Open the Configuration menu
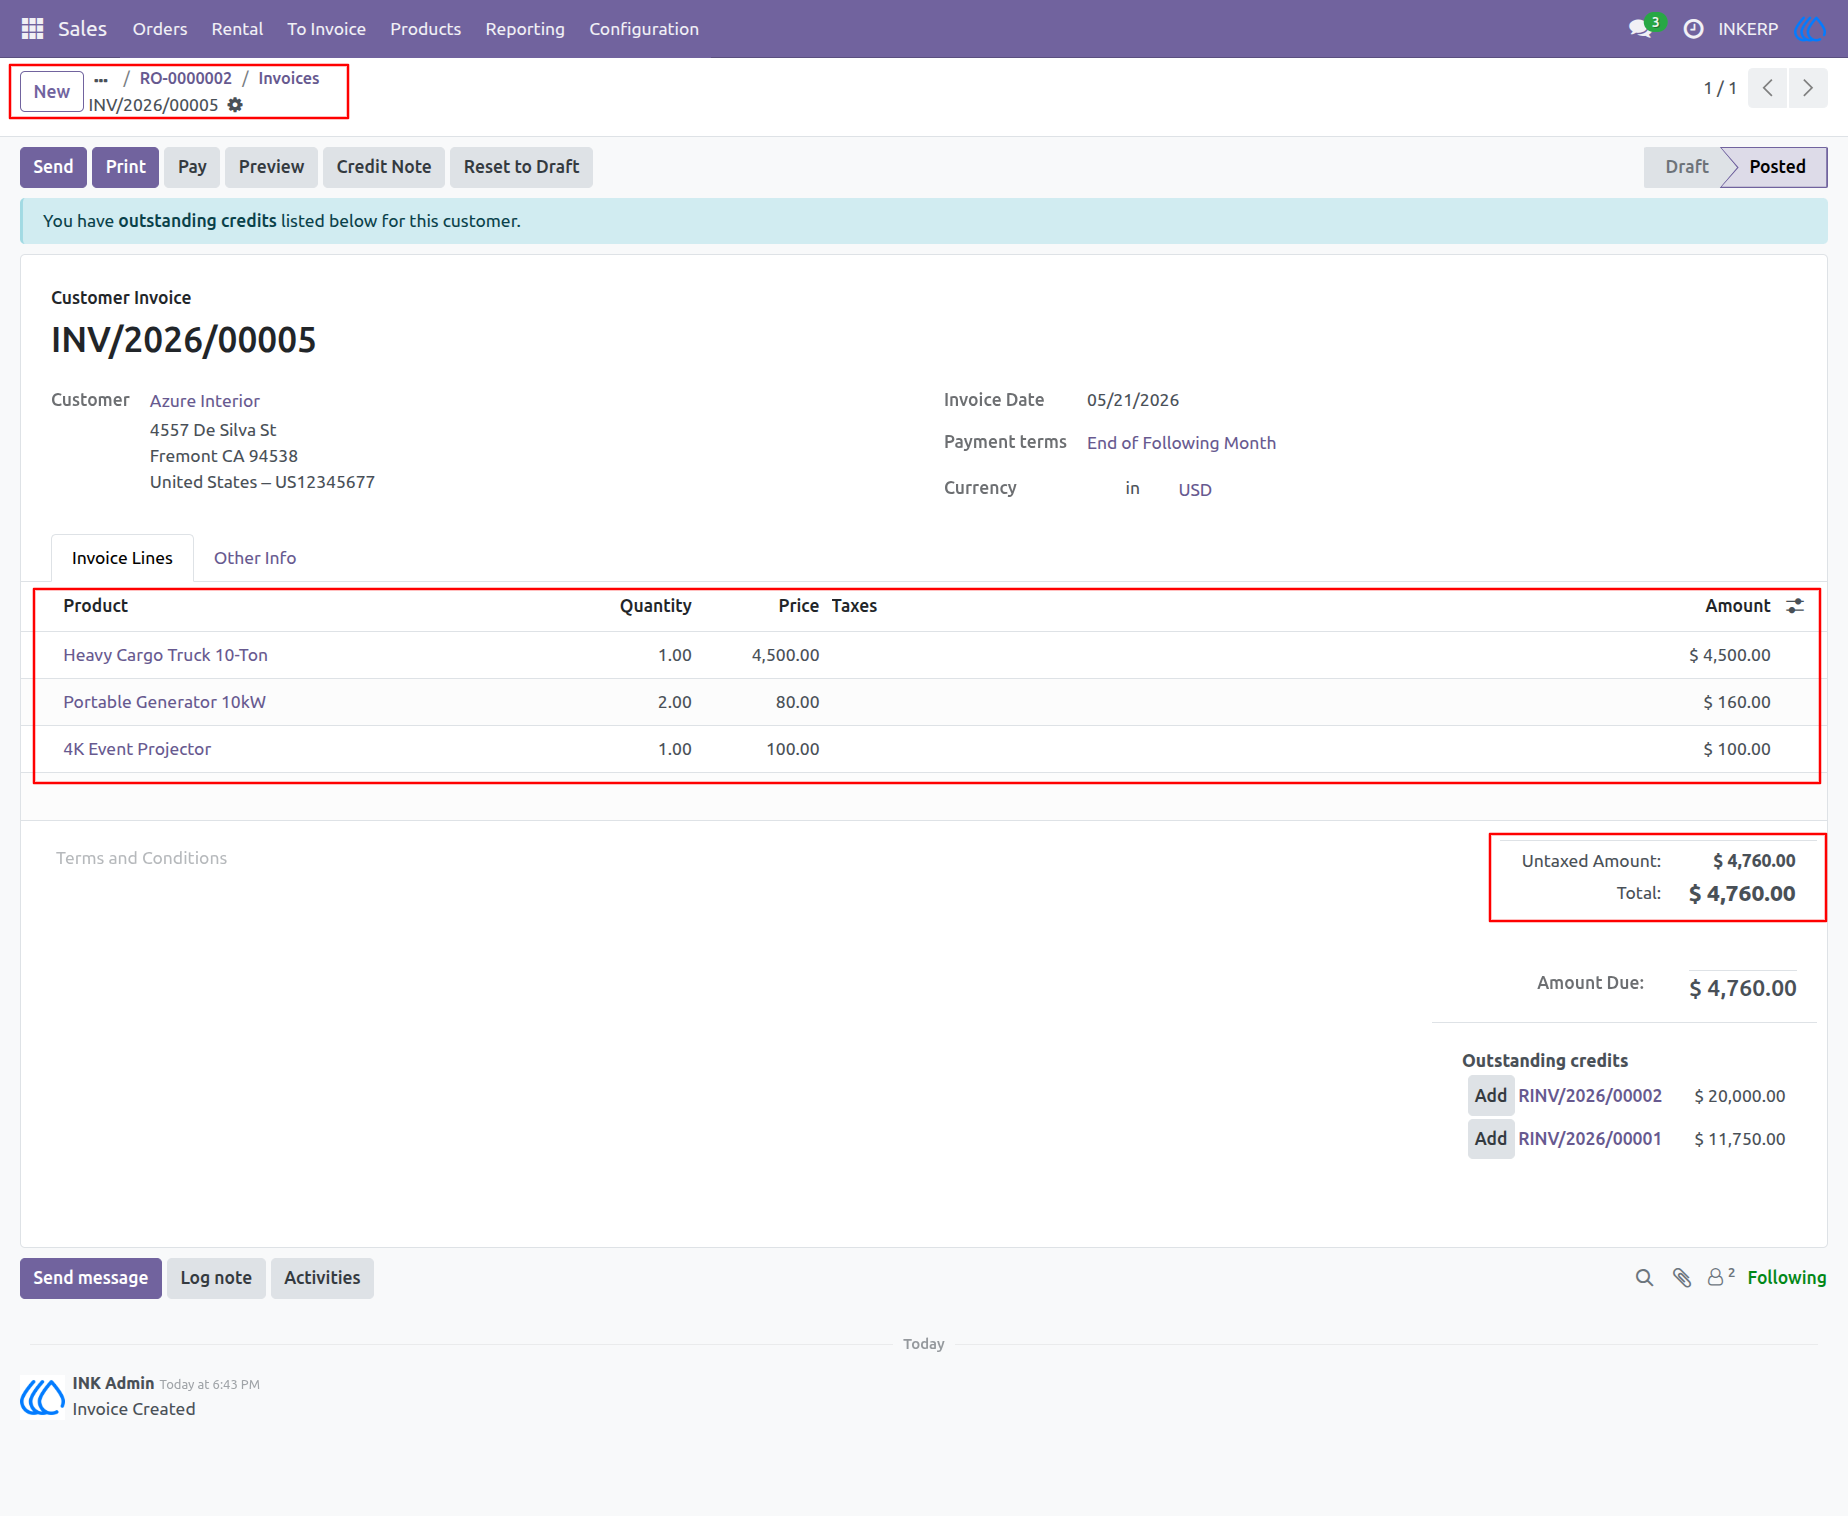This screenshot has width=1848, height=1516. pos(644,29)
